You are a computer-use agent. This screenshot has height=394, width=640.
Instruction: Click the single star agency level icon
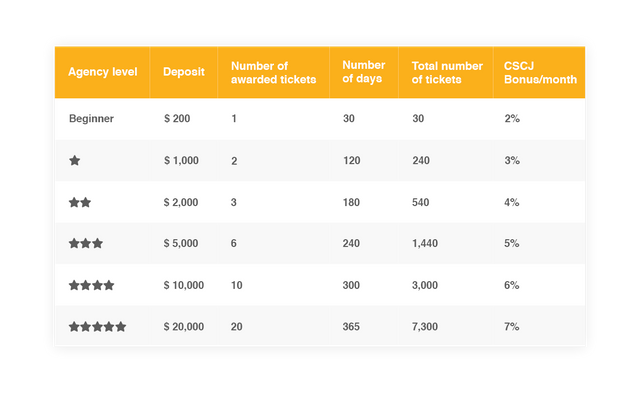click(75, 160)
